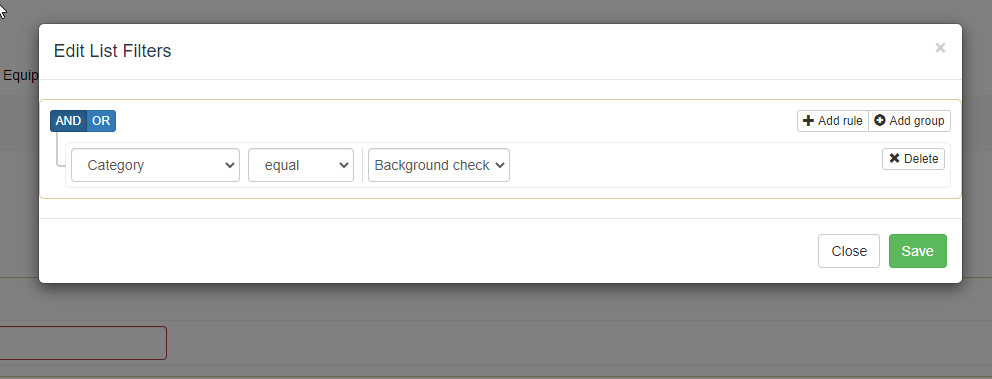The width and height of the screenshot is (992, 379).
Task: Click the Close button in the dialog footer
Action: tap(849, 251)
